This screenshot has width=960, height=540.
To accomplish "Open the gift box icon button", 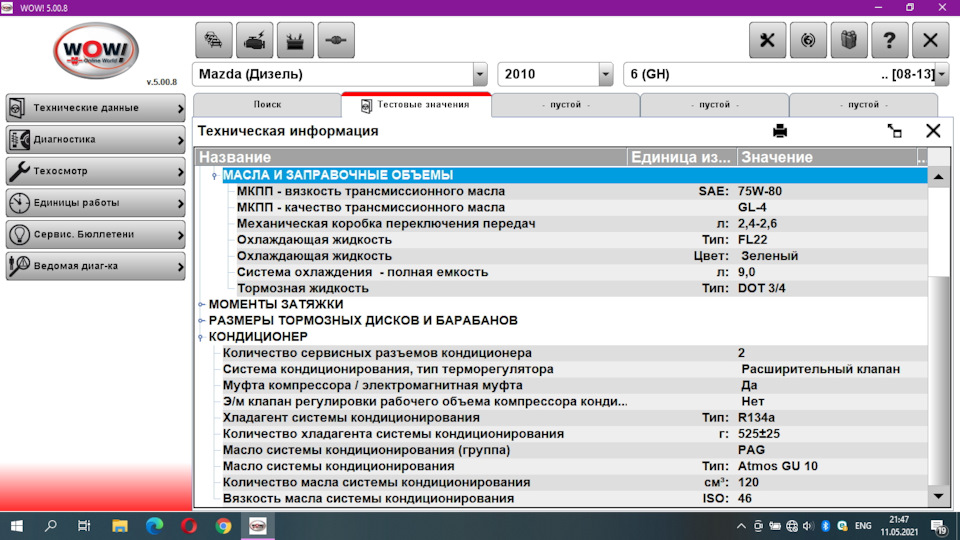I will click(849, 40).
